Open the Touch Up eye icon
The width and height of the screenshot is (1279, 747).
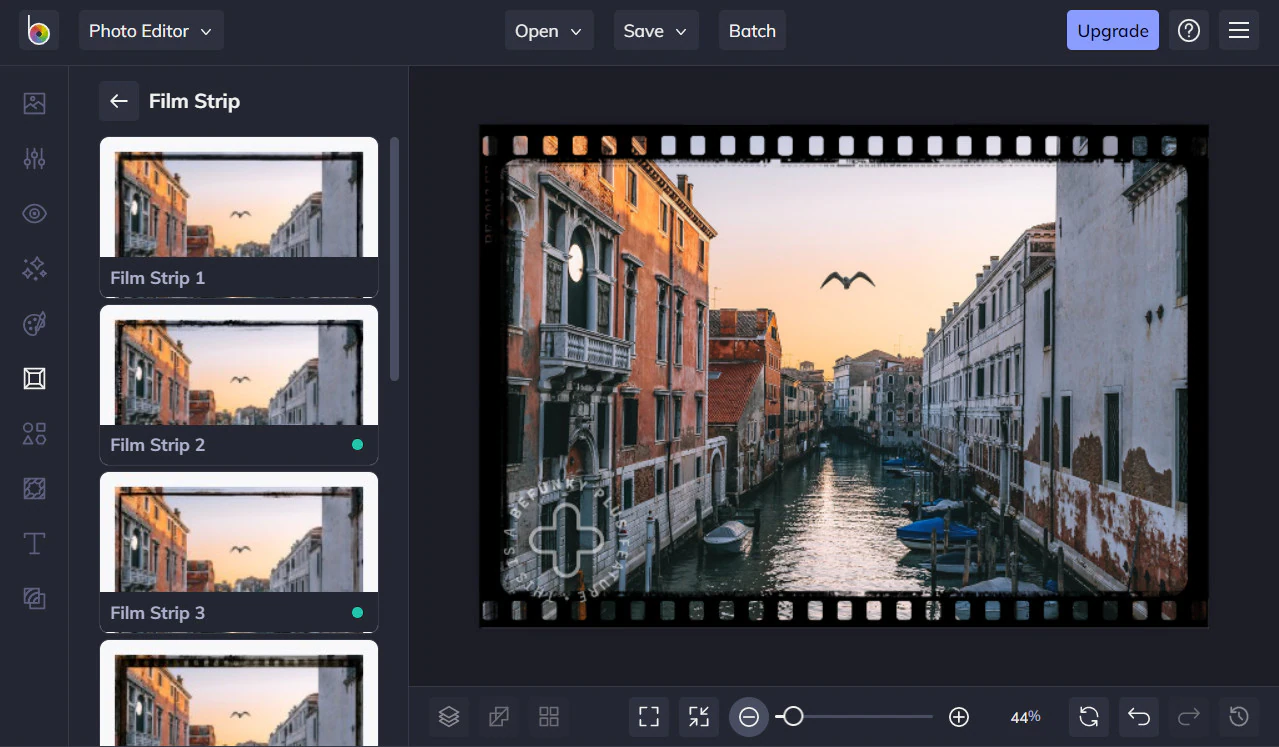(35, 213)
